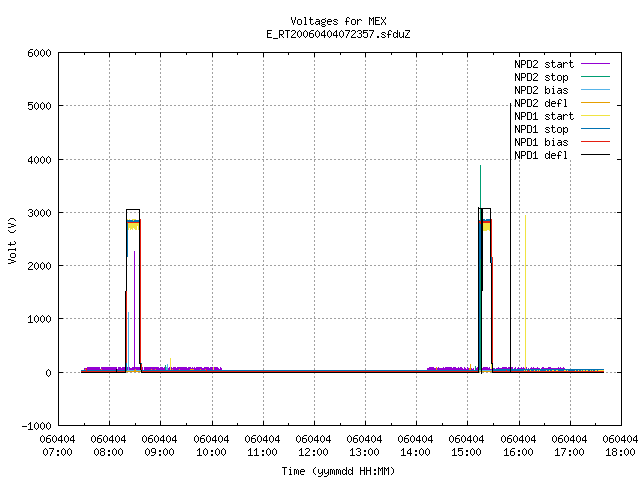640x480 pixels.
Task: Click the -1000 y-axis tick label
Action: coord(36,426)
